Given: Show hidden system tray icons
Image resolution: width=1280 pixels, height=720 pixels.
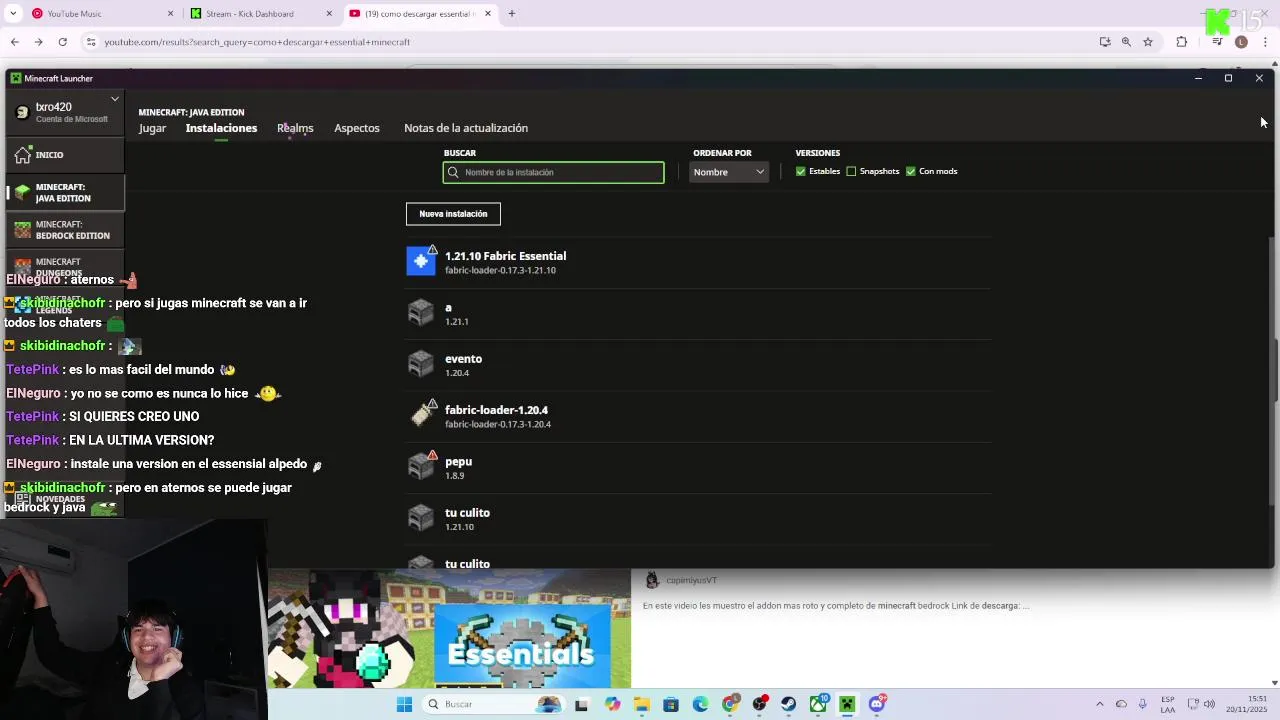Looking at the screenshot, I should [1100, 704].
